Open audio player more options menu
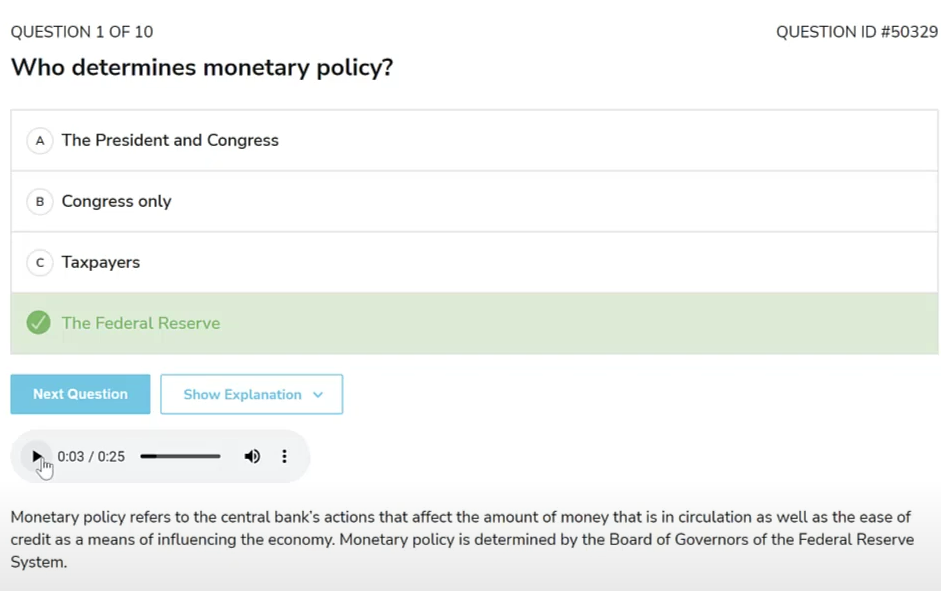Screen dimensions: 941x591 [x=284, y=457]
